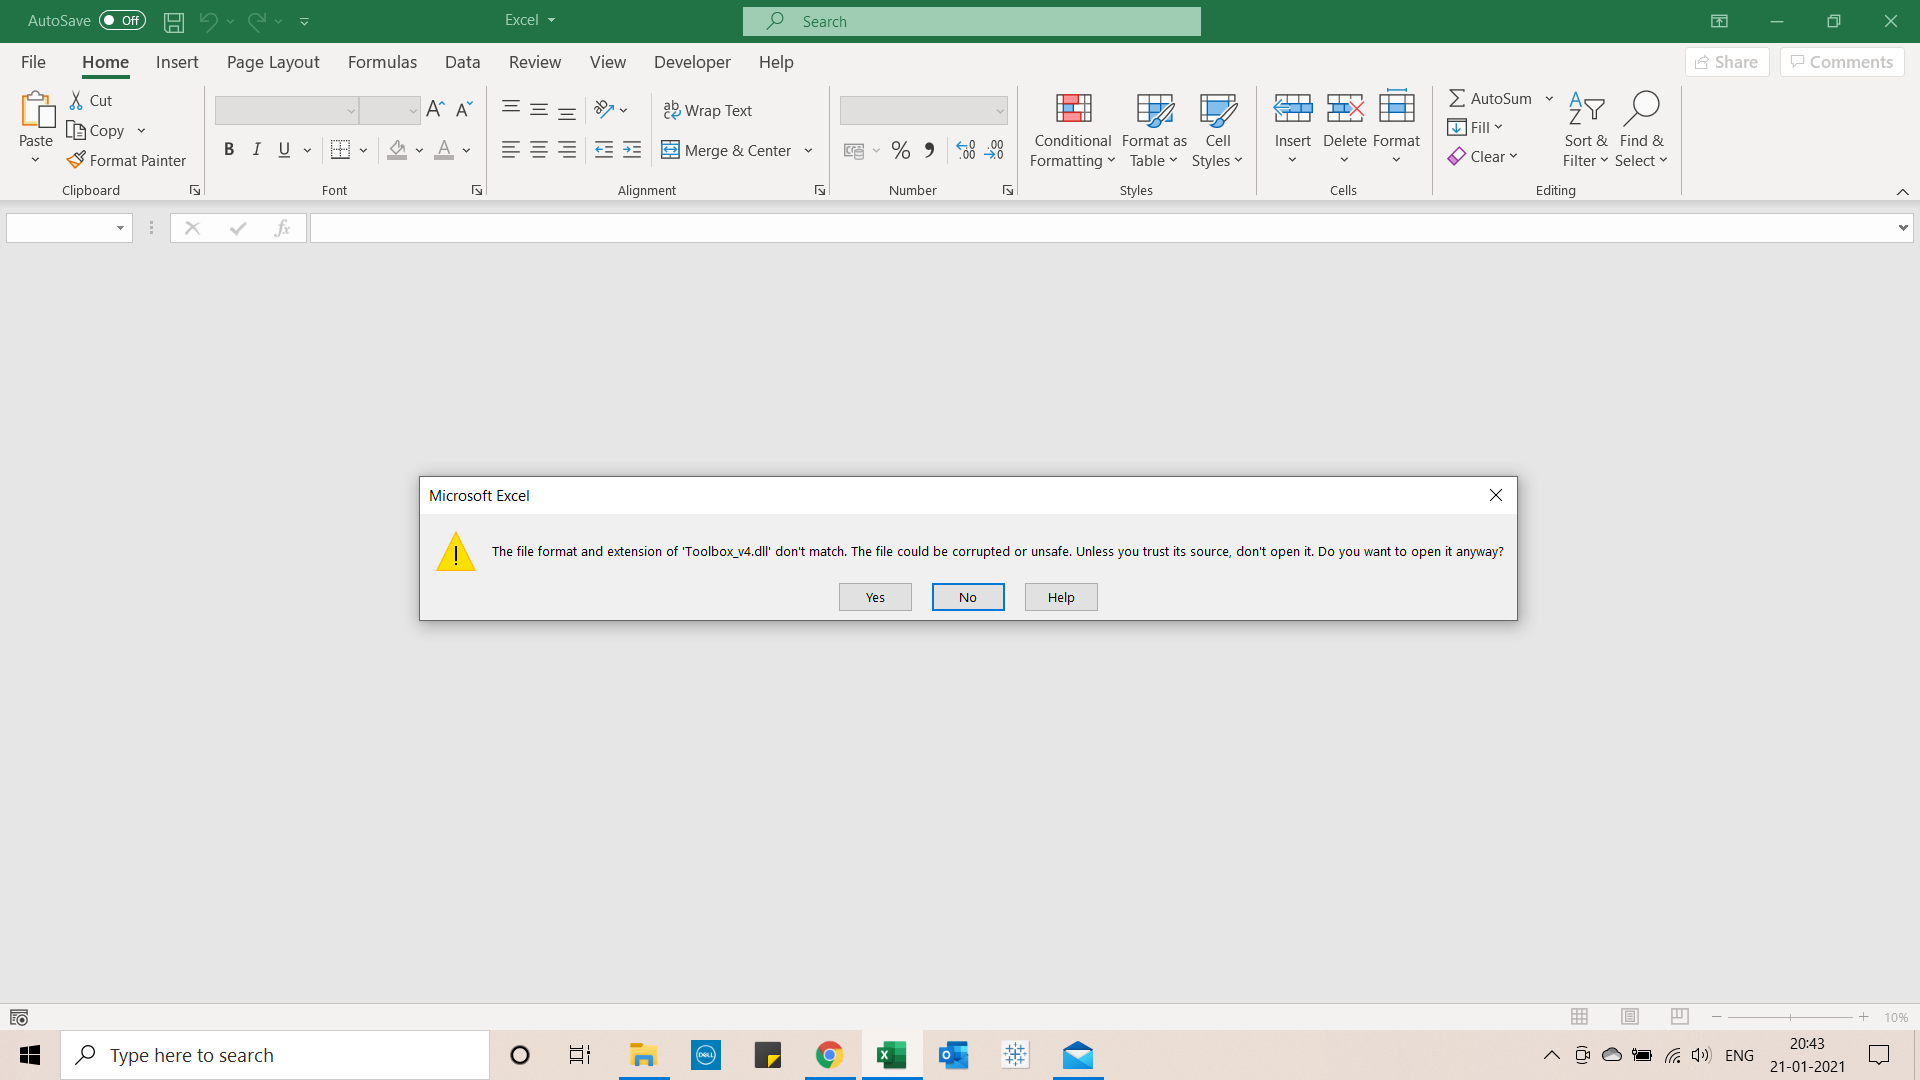Click the Format Painter brush icon
This screenshot has height=1080, width=1920.
point(76,160)
